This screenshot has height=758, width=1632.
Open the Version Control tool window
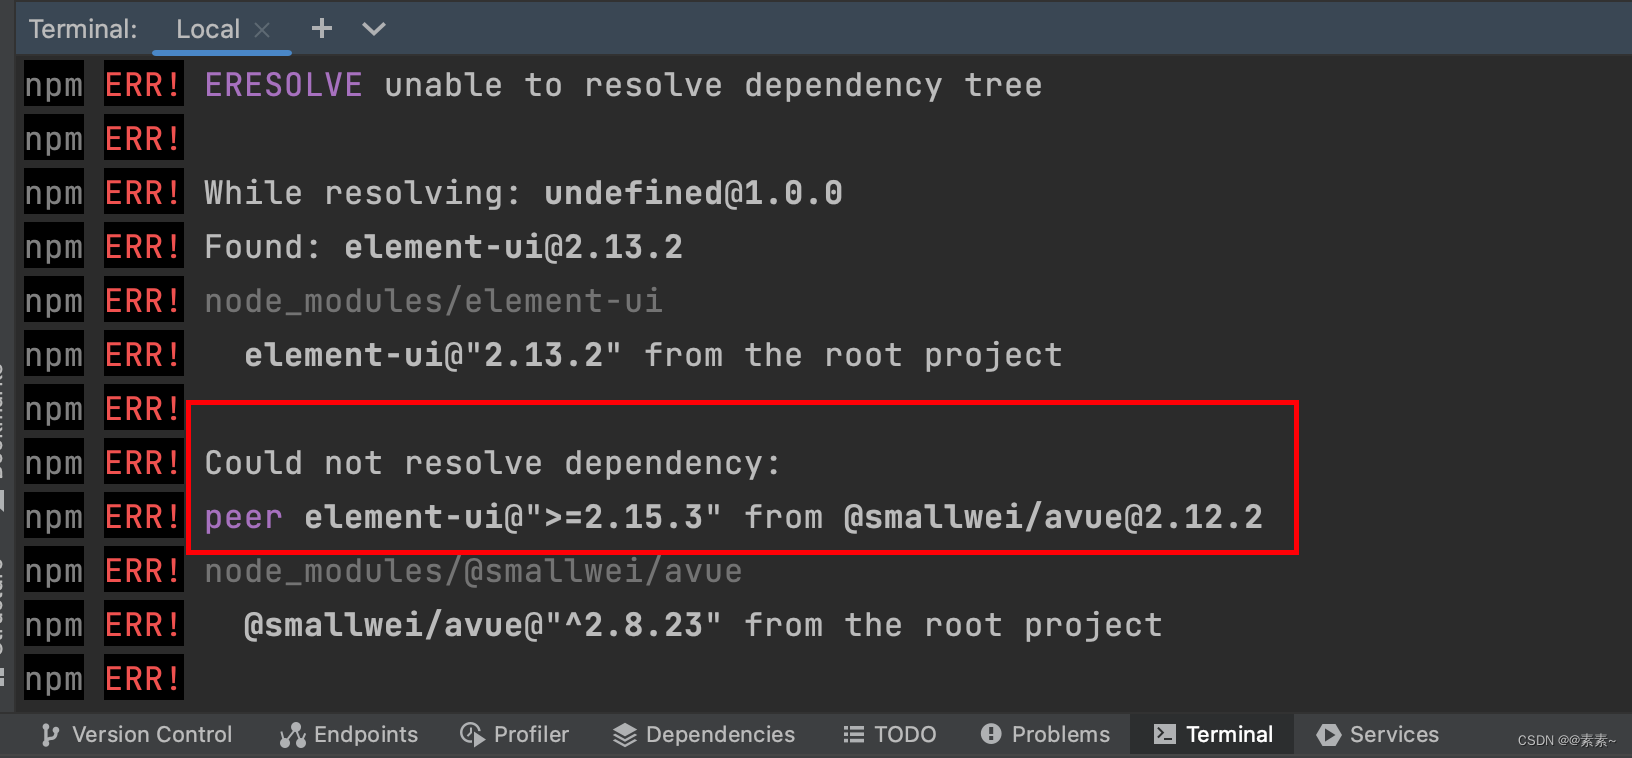point(137,735)
